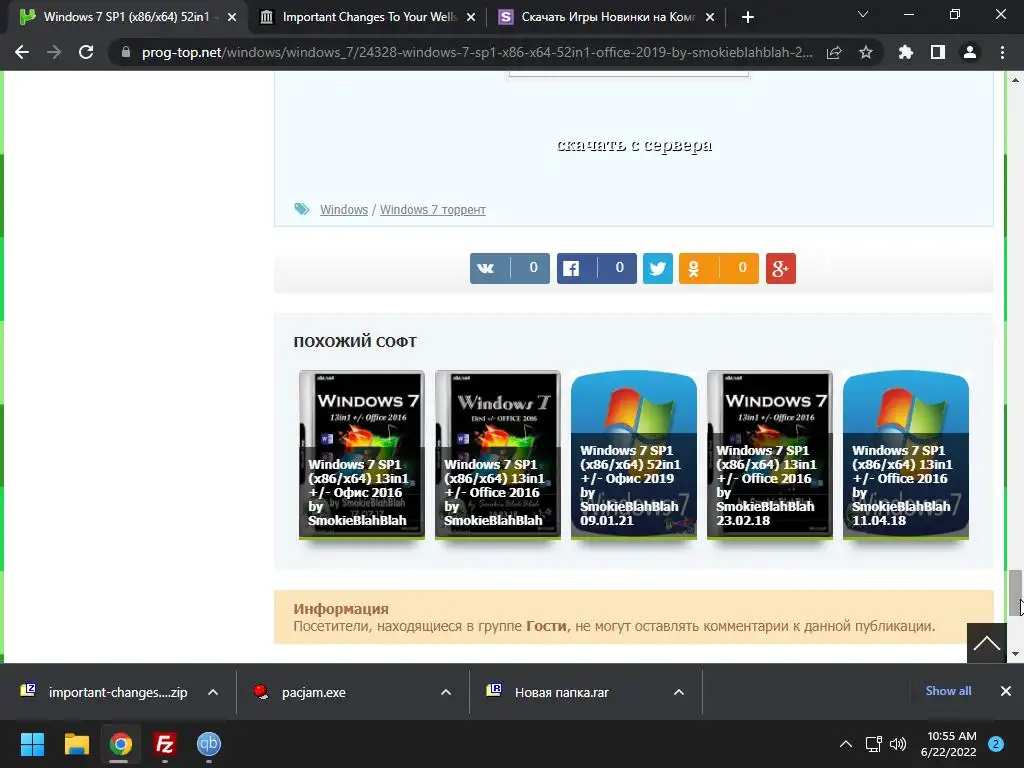The height and width of the screenshot is (768, 1024).
Task: Share on Google Plus
Action: click(780, 268)
